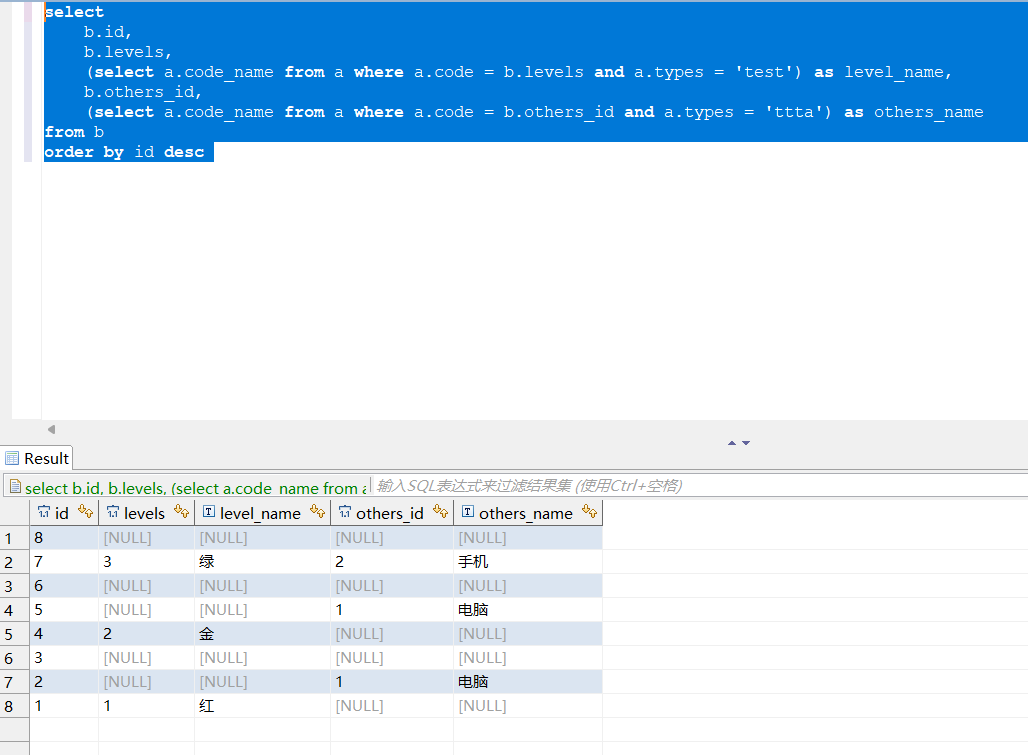Image resolution: width=1028 pixels, height=755 pixels.
Task: Select others_id cell with value 2
Action: [x=392, y=562]
